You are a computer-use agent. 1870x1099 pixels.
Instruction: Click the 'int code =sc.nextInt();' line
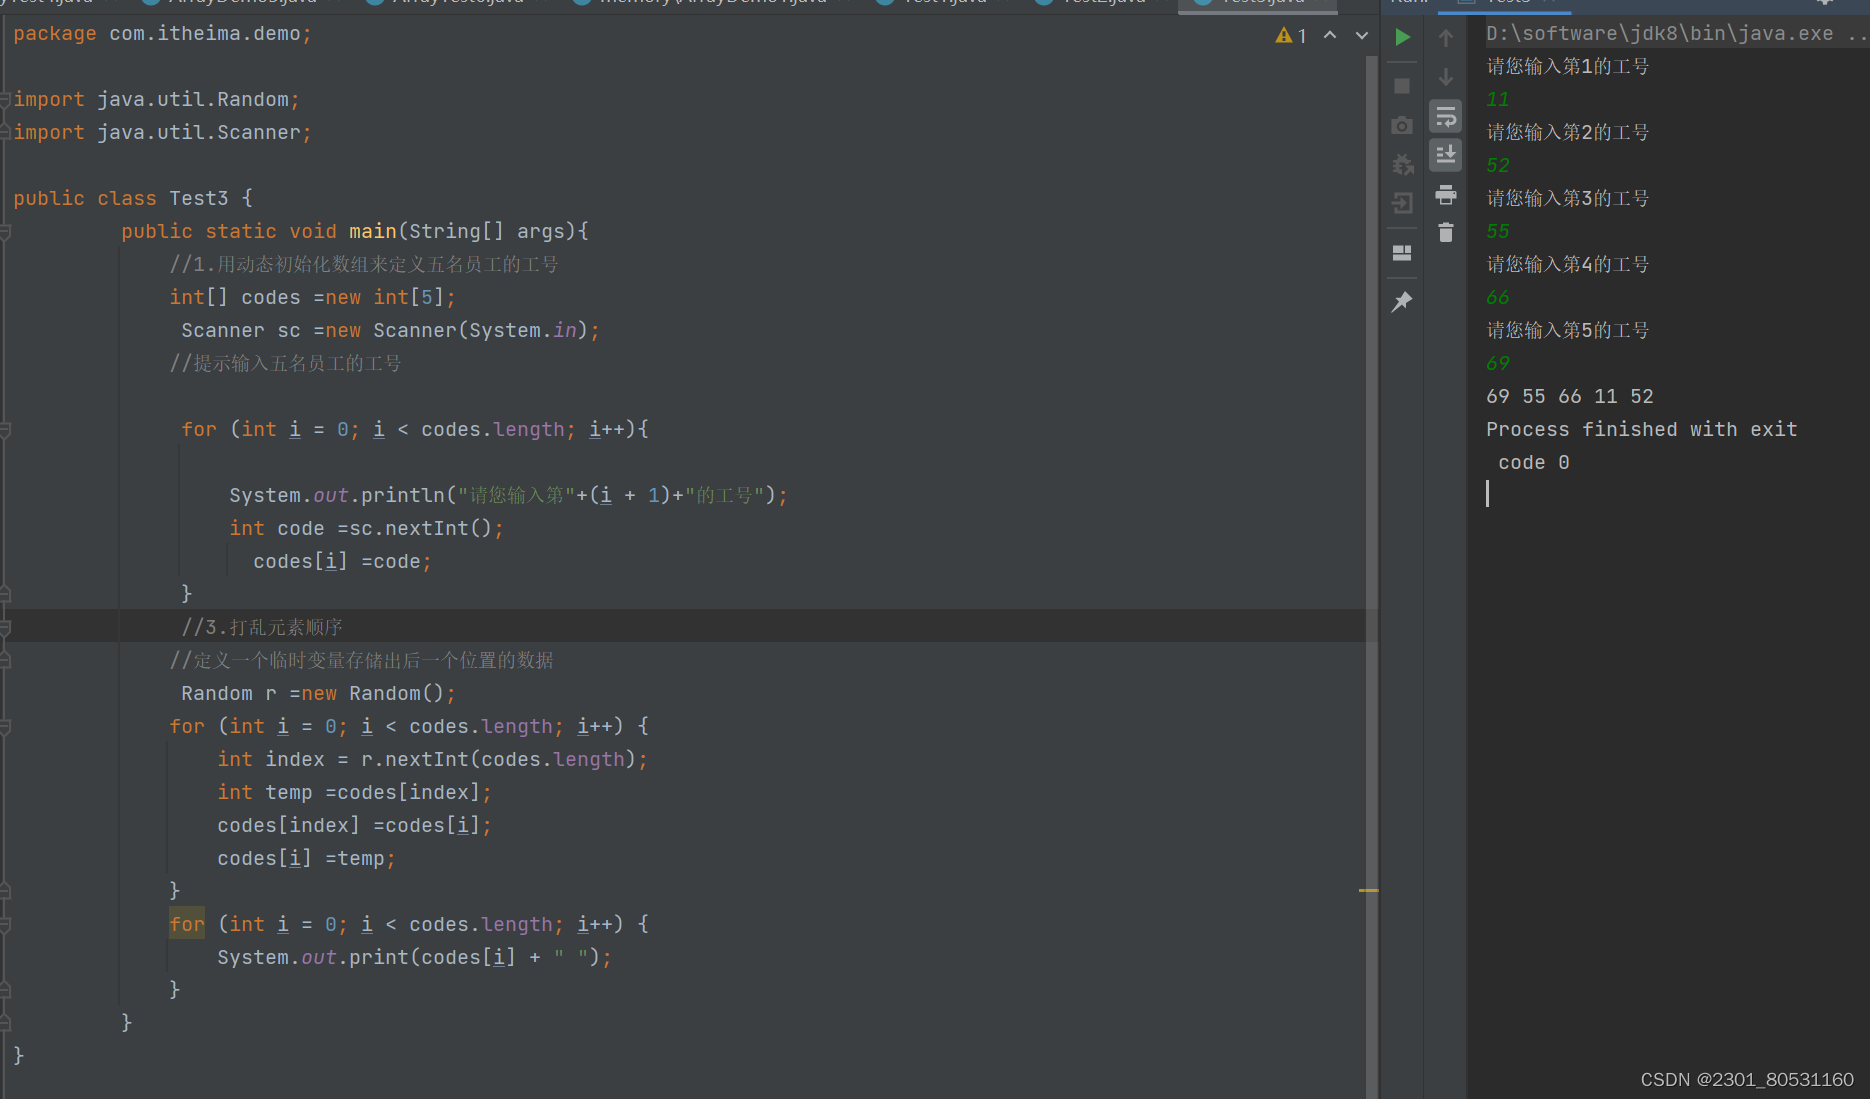pos(366,529)
